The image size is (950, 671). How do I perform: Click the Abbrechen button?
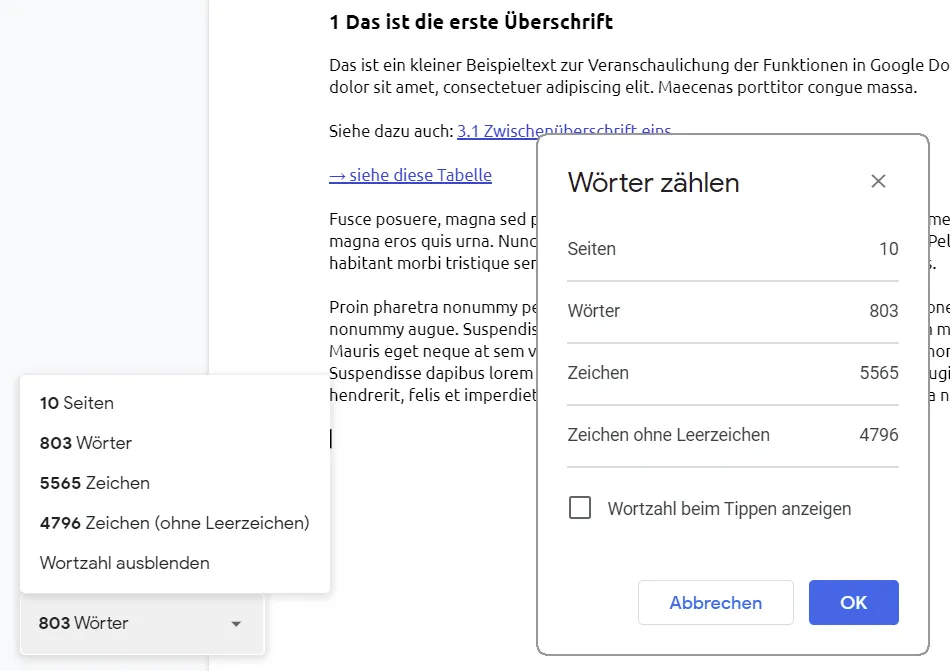coord(716,603)
